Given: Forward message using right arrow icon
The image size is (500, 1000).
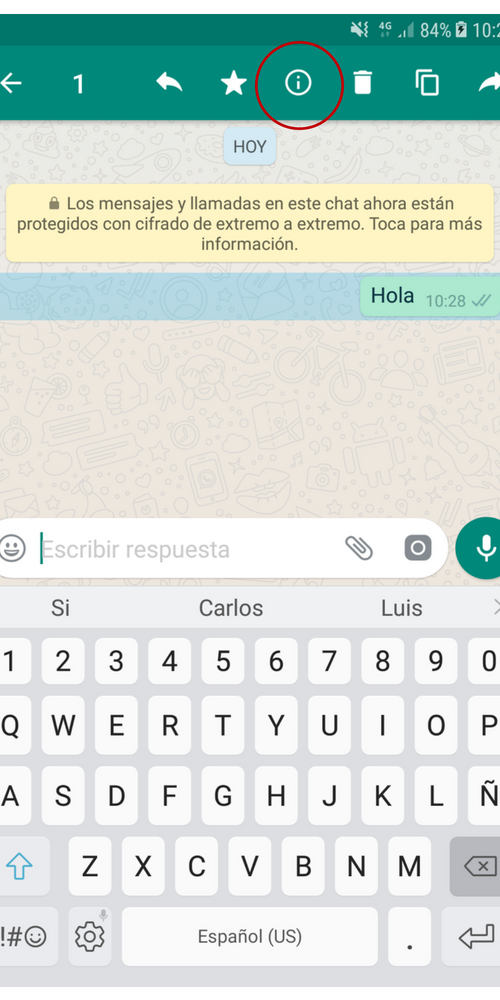Looking at the screenshot, I should pyautogui.click(x=489, y=82).
